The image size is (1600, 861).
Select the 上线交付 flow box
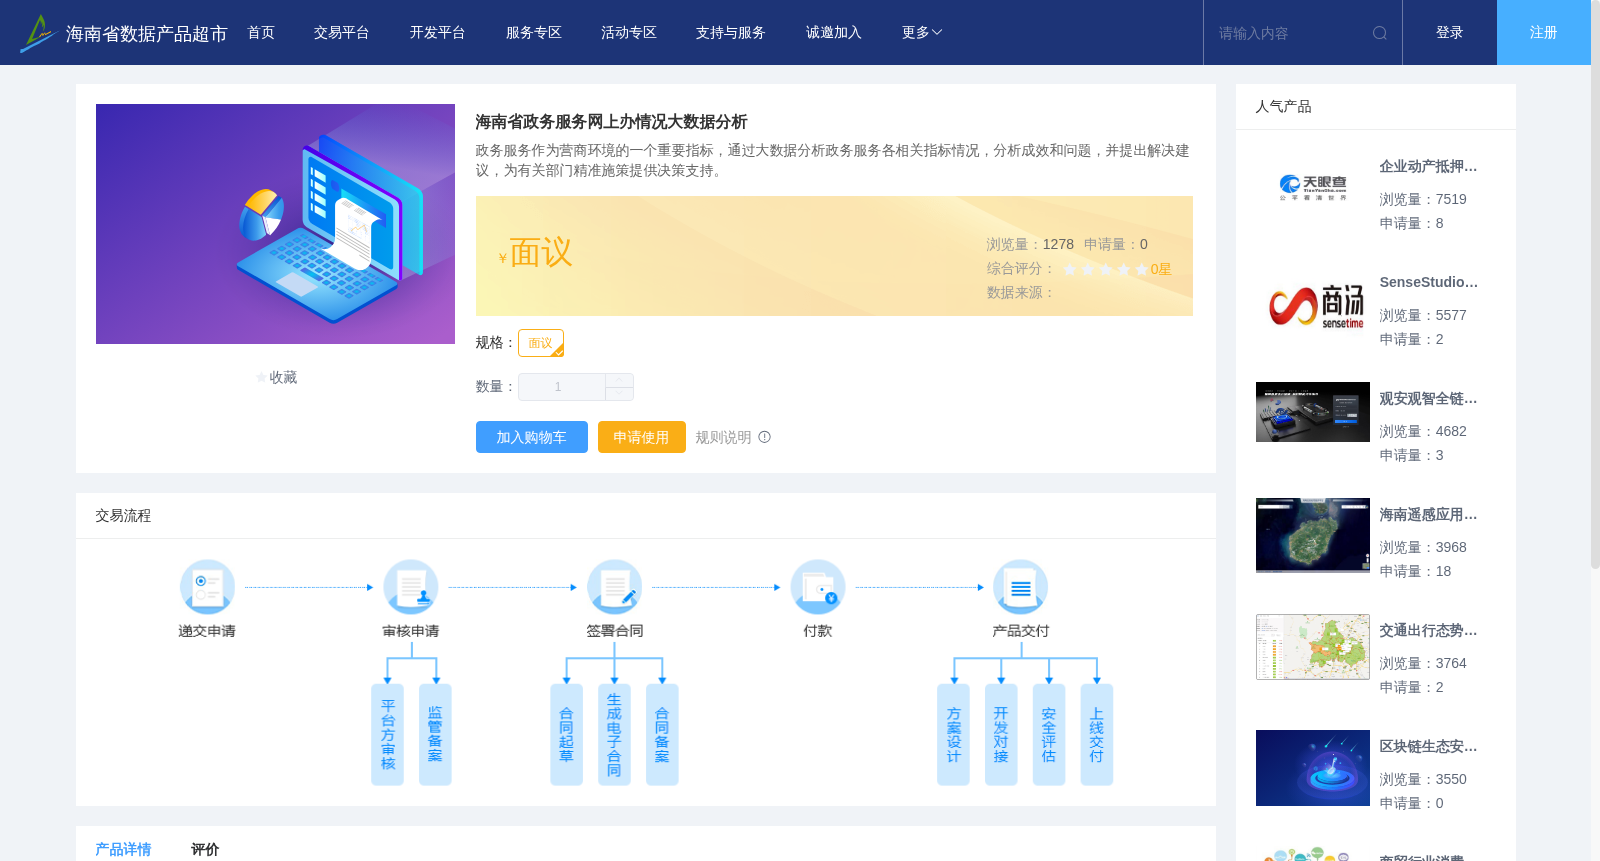coord(1097,735)
